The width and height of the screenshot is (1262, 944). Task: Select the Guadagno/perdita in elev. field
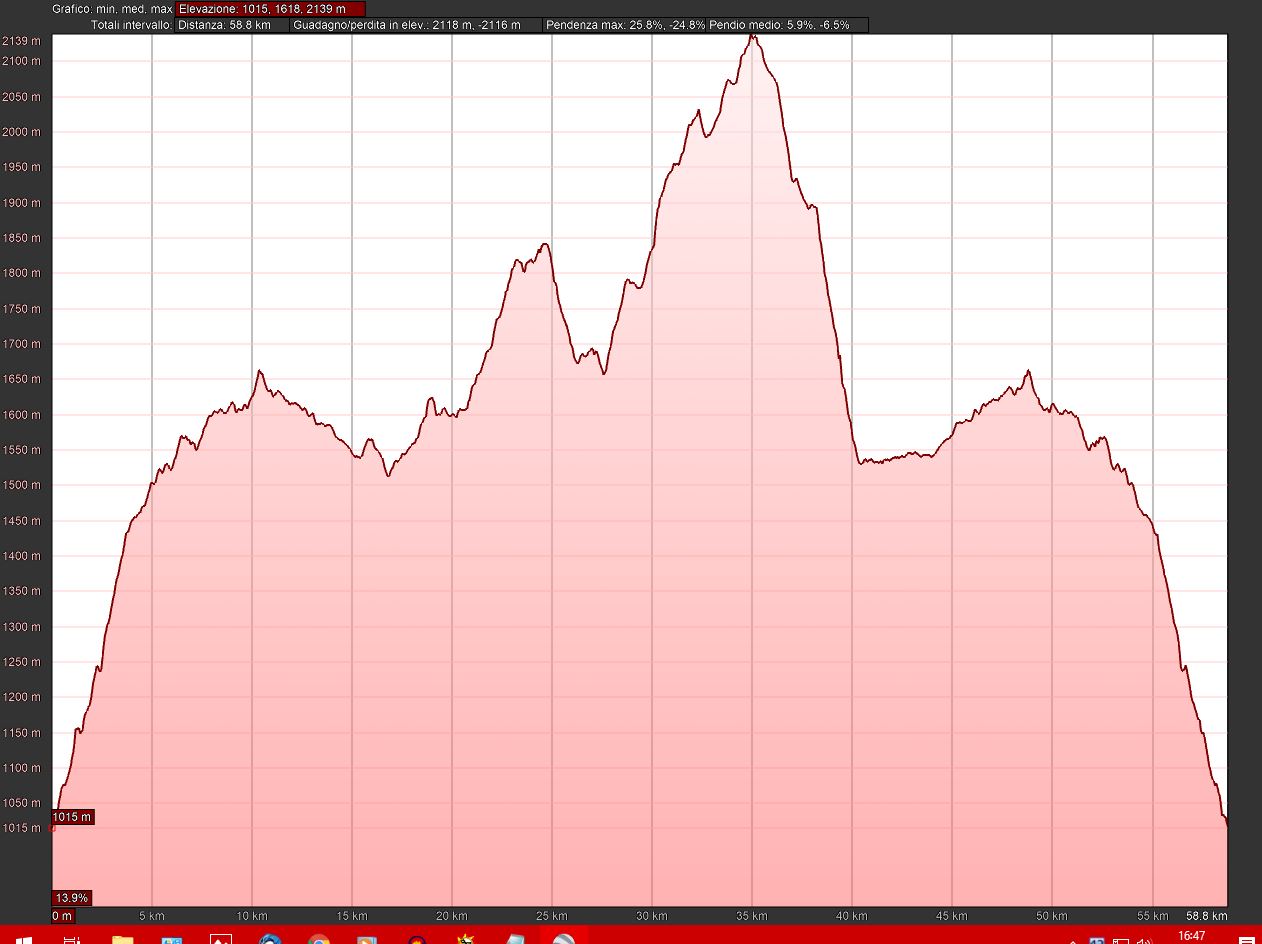pyautogui.click(x=417, y=25)
